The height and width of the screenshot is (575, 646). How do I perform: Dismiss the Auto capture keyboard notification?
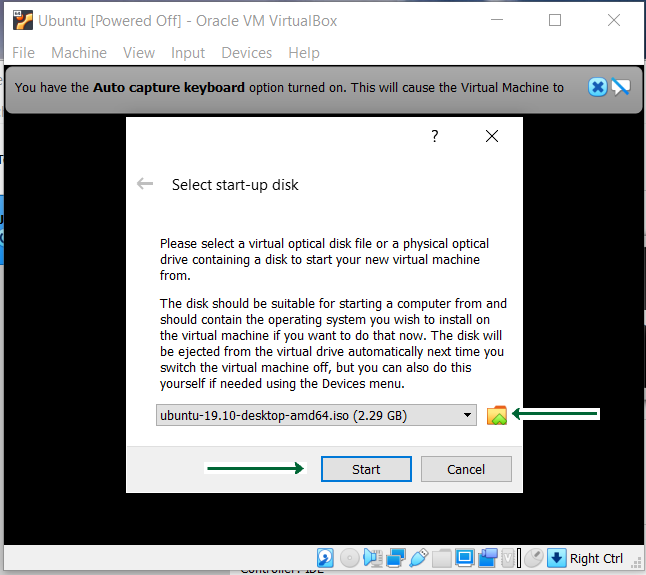(597, 87)
